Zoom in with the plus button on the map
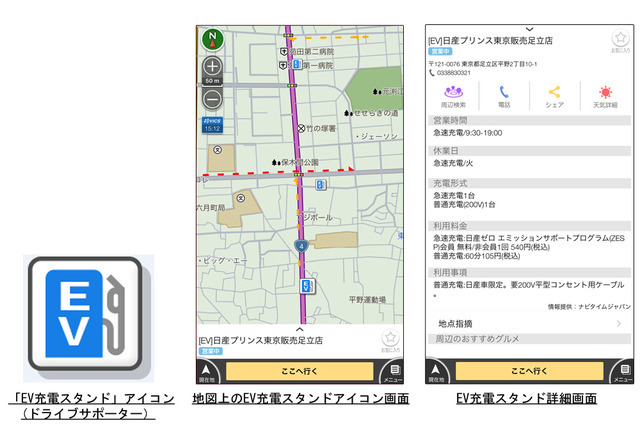Screen dimensions: 640x433 [212, 66]
